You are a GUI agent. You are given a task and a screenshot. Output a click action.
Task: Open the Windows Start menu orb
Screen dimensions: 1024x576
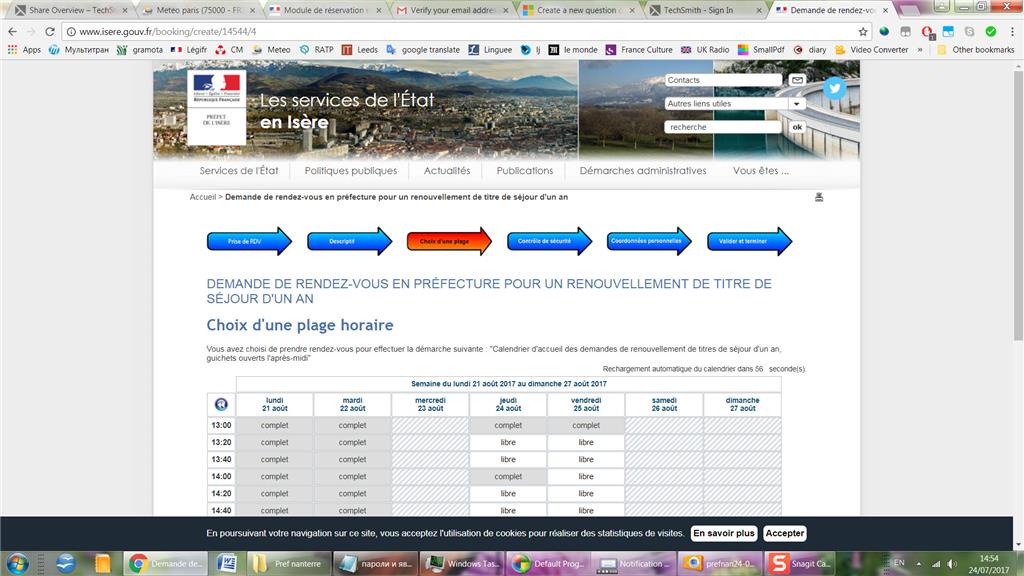click(18, 563)
